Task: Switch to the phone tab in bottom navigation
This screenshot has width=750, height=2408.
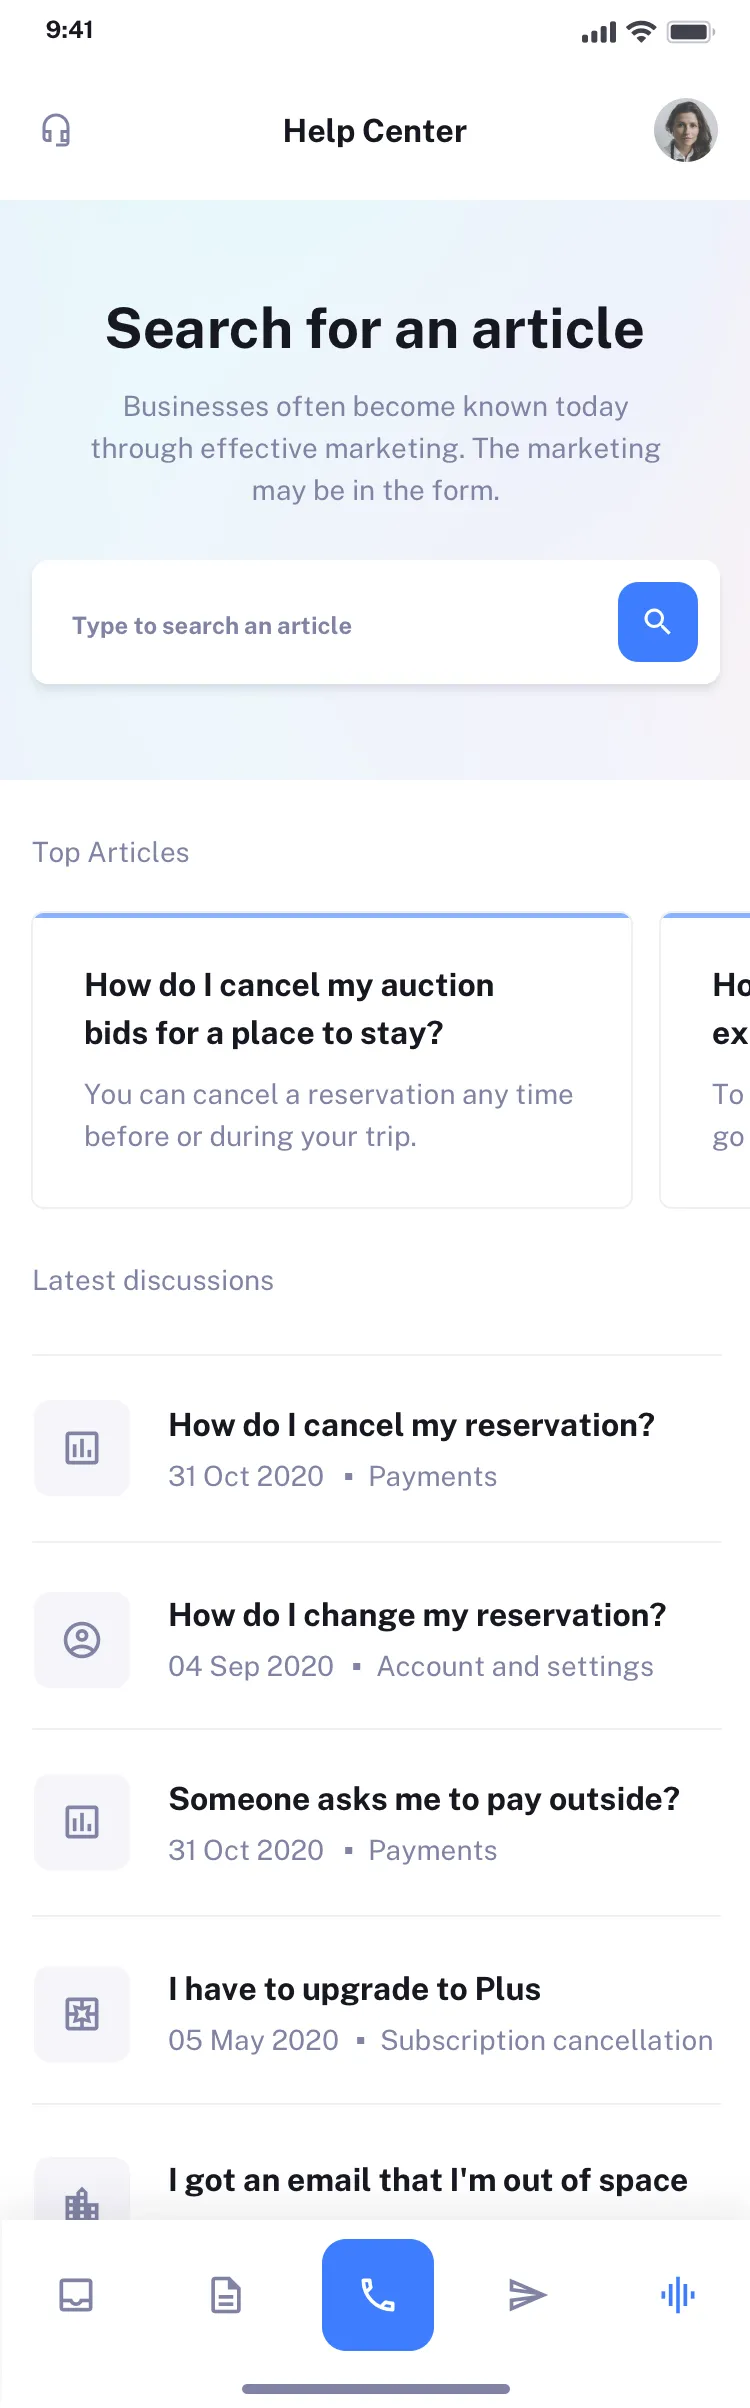Action: pyautogui.click(x=377, y=2296)
